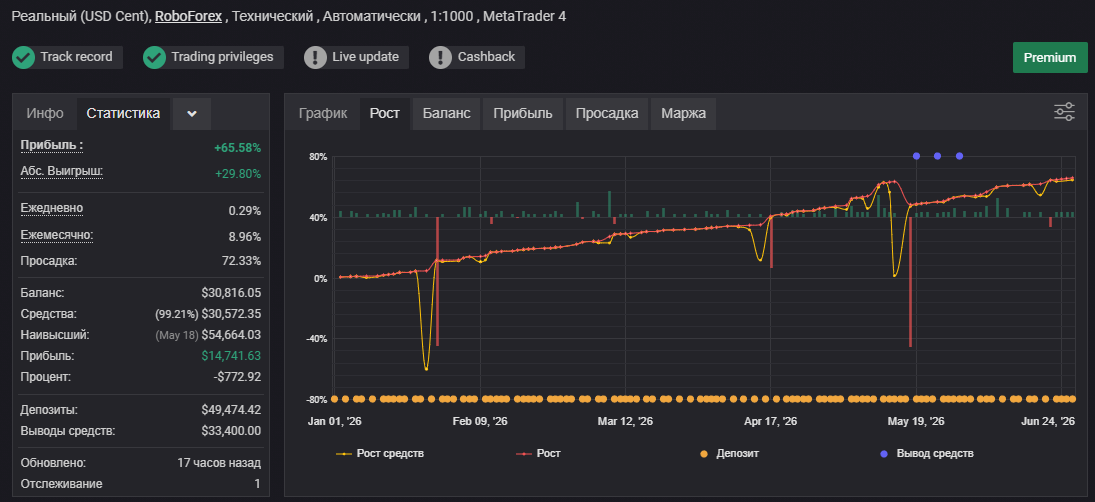Open chart settings sliders icon
Image resolution: width=1095 pixels, height=502 pixels.
(1064, 112)
